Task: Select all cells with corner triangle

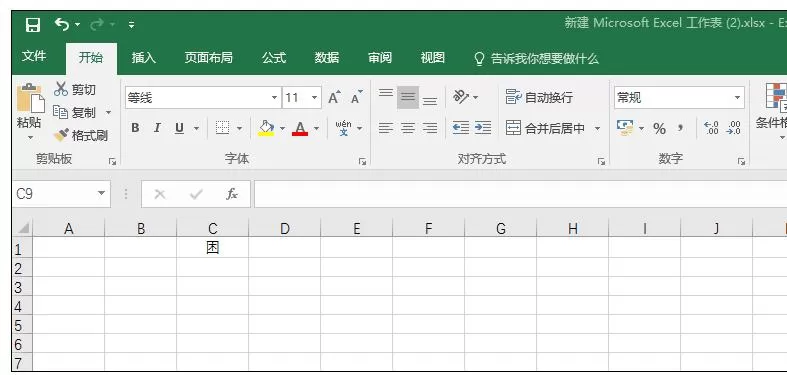Action: (23, 228)
